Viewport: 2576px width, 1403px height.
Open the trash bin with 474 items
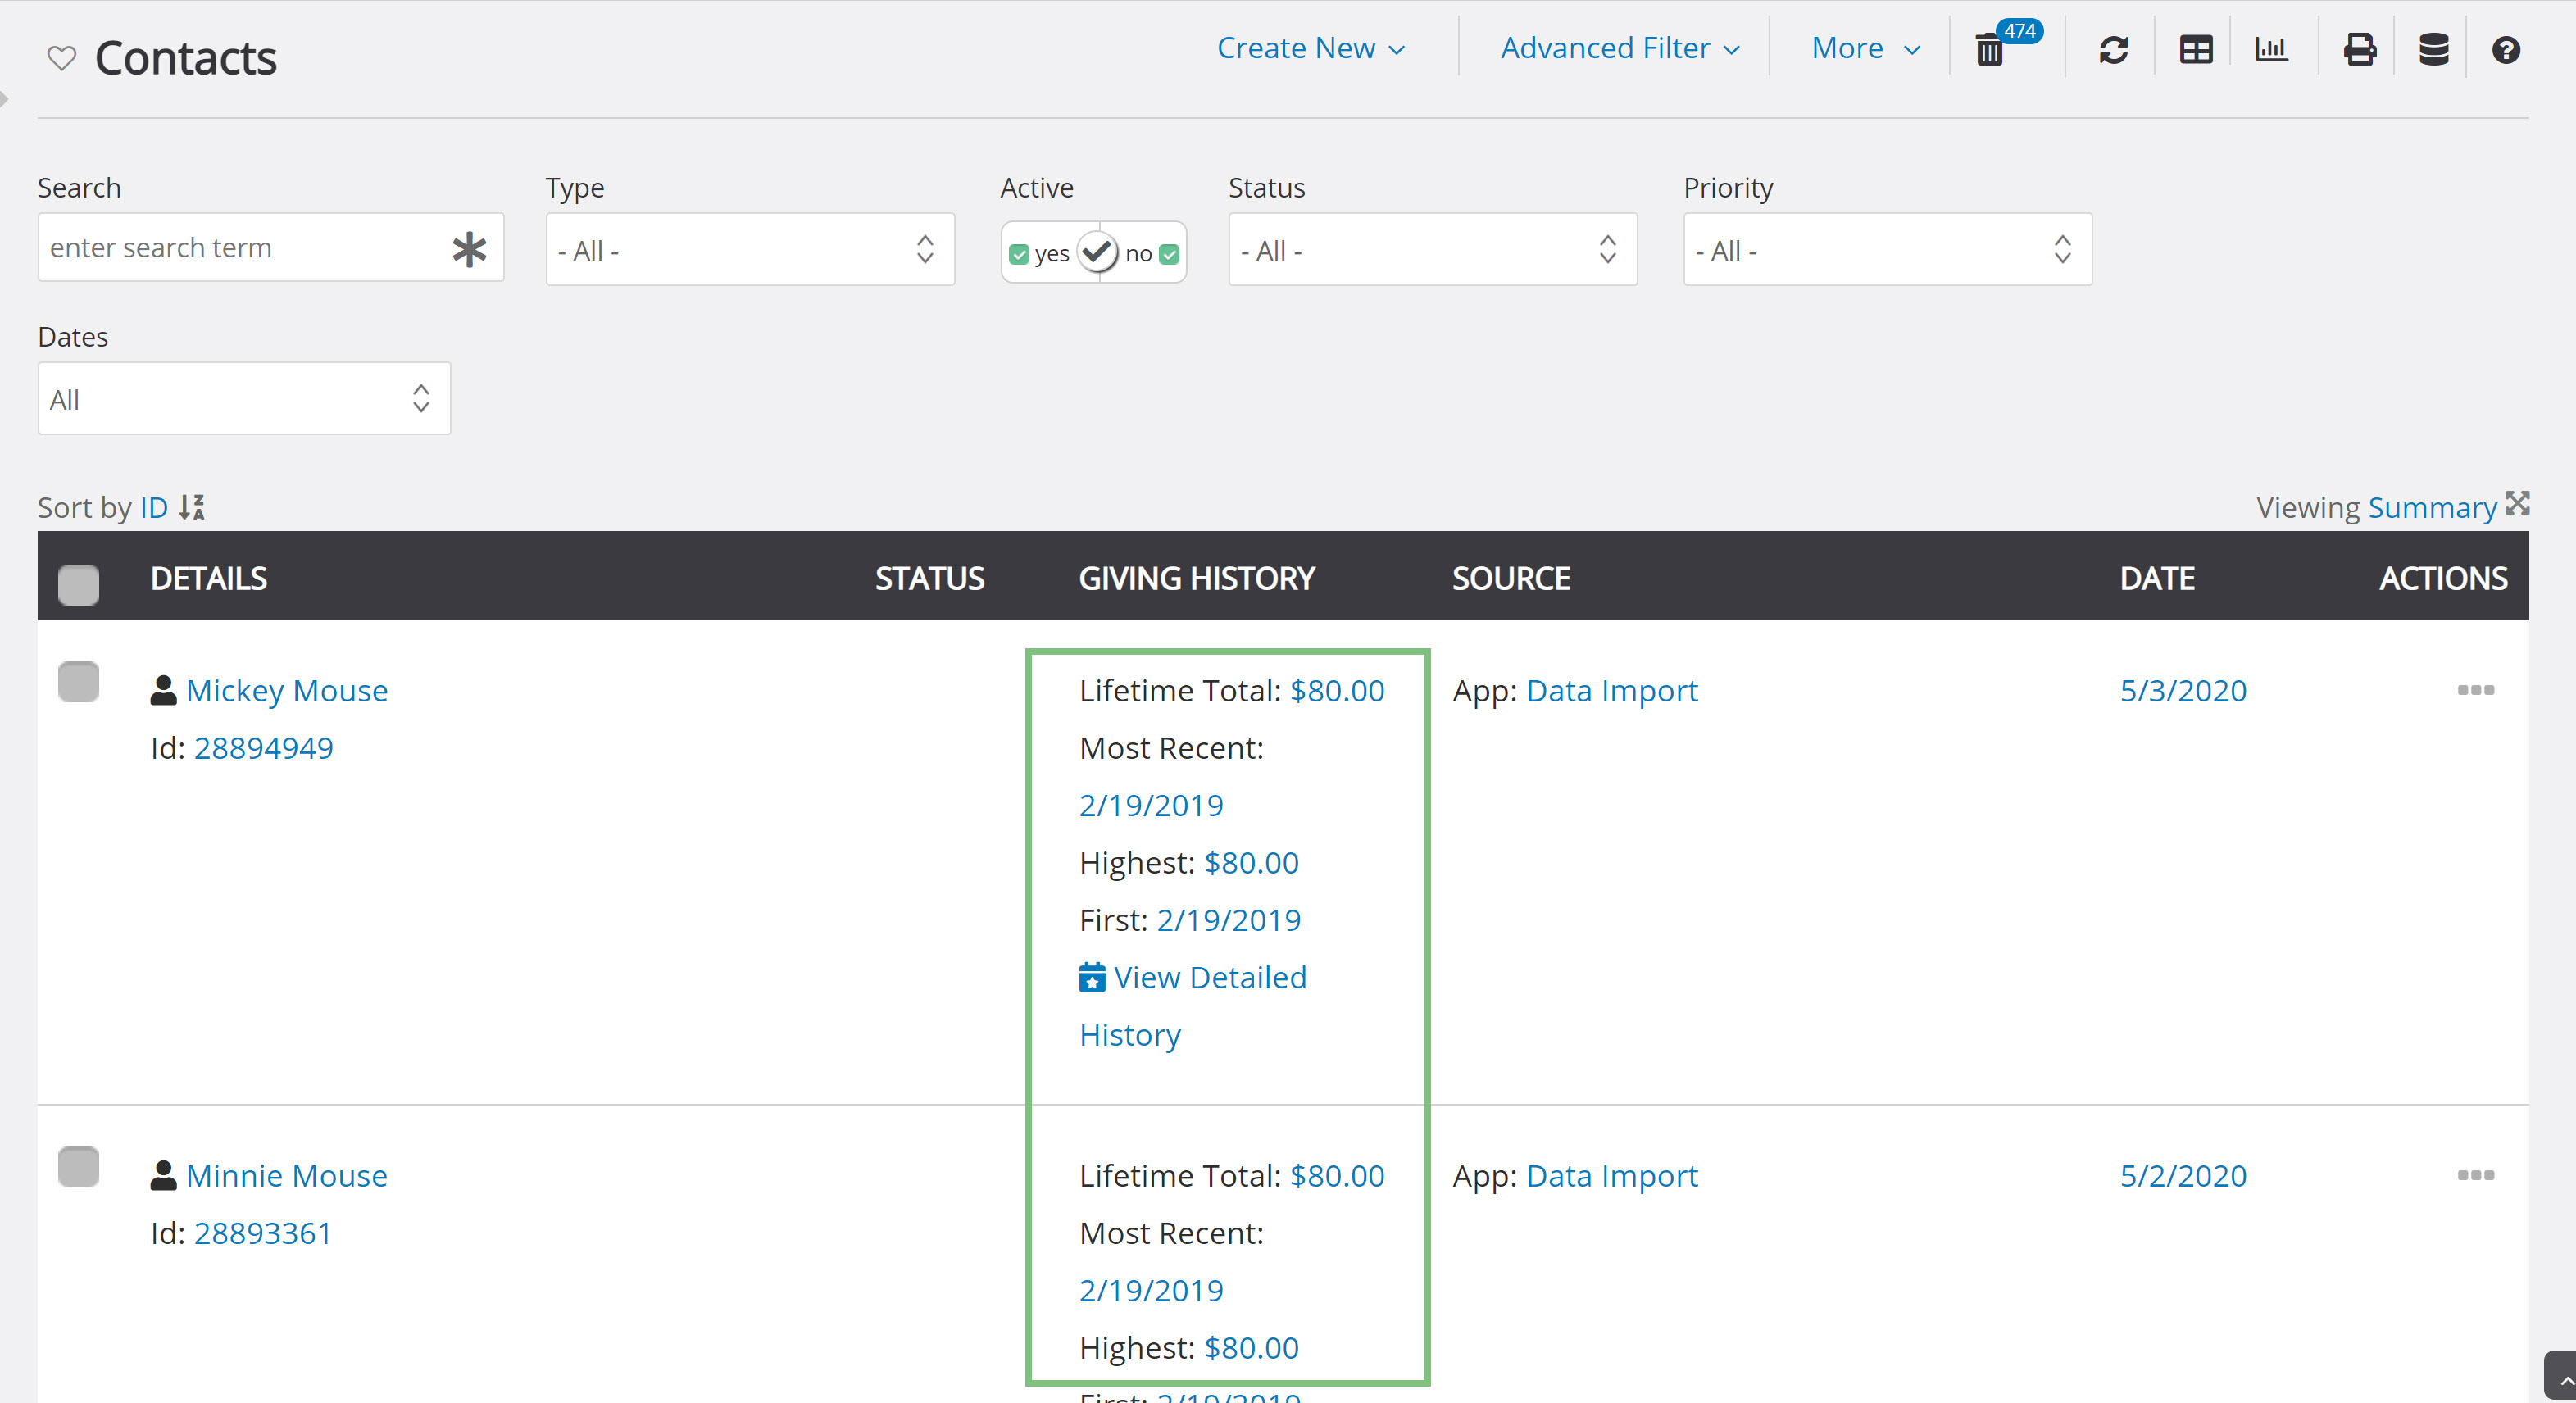1990,49
